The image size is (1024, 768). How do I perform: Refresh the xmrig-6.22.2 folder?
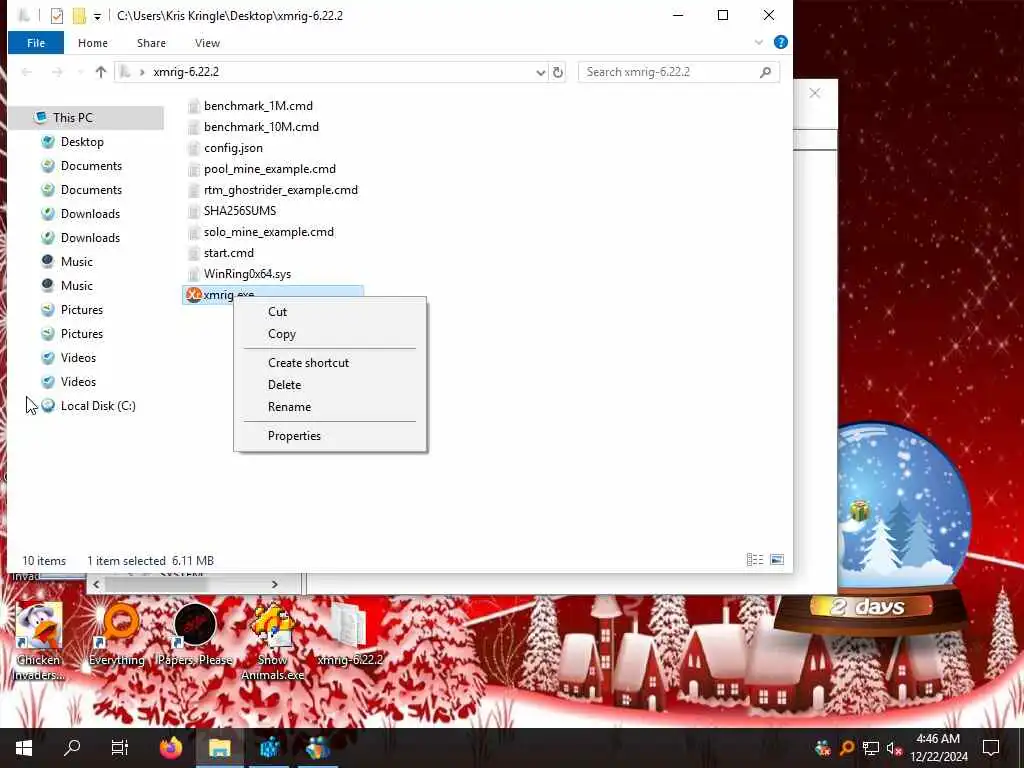[558, 72]
